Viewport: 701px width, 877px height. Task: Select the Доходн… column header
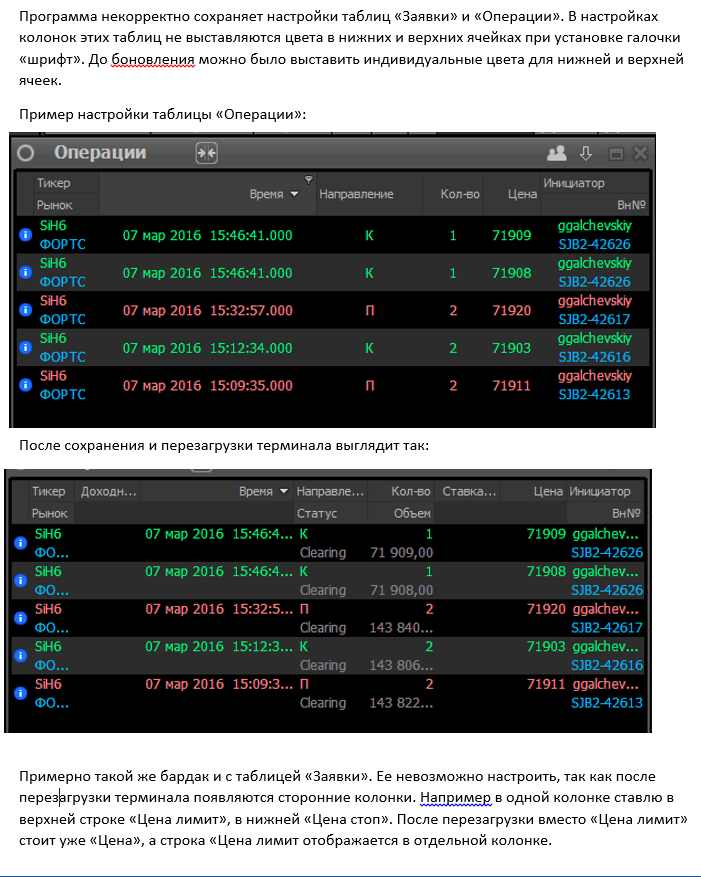[109, 492]
